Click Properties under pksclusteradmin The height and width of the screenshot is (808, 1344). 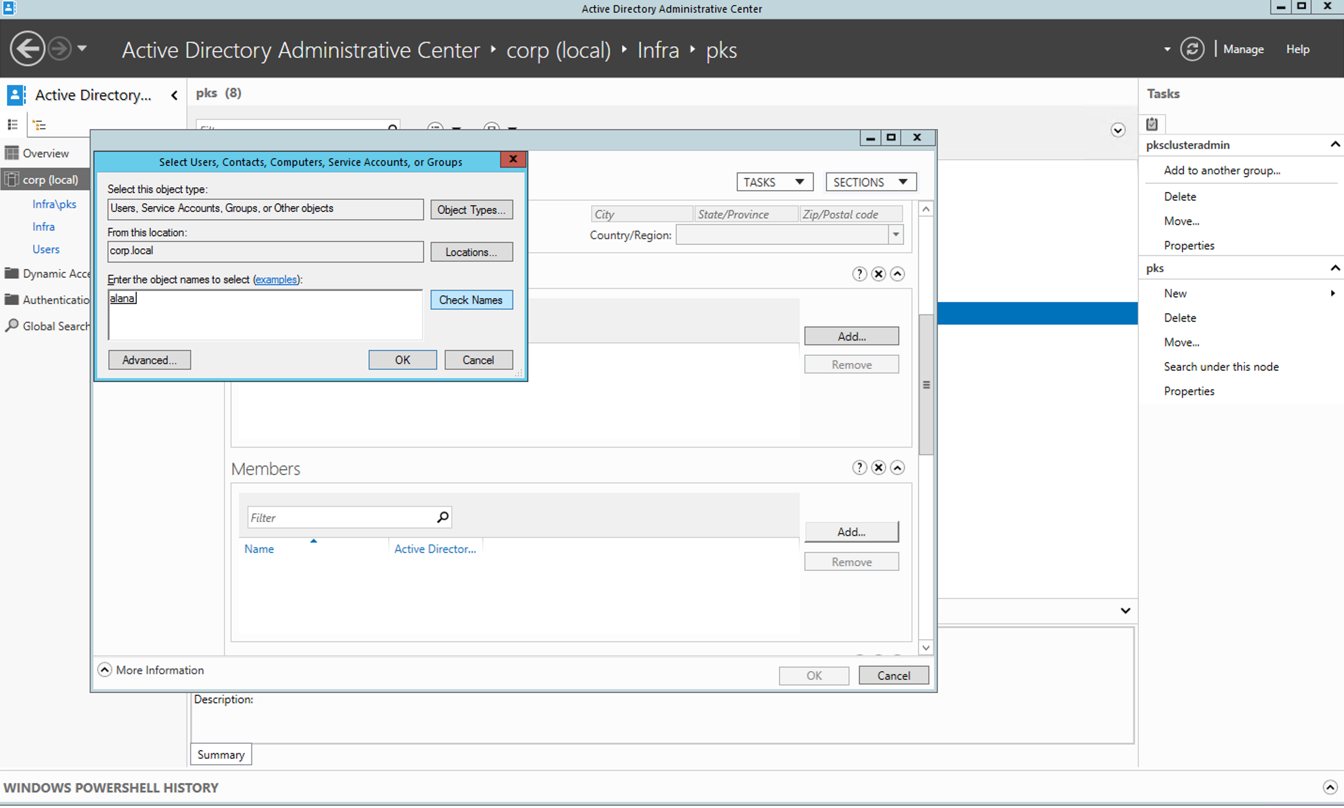point(1189,246)
